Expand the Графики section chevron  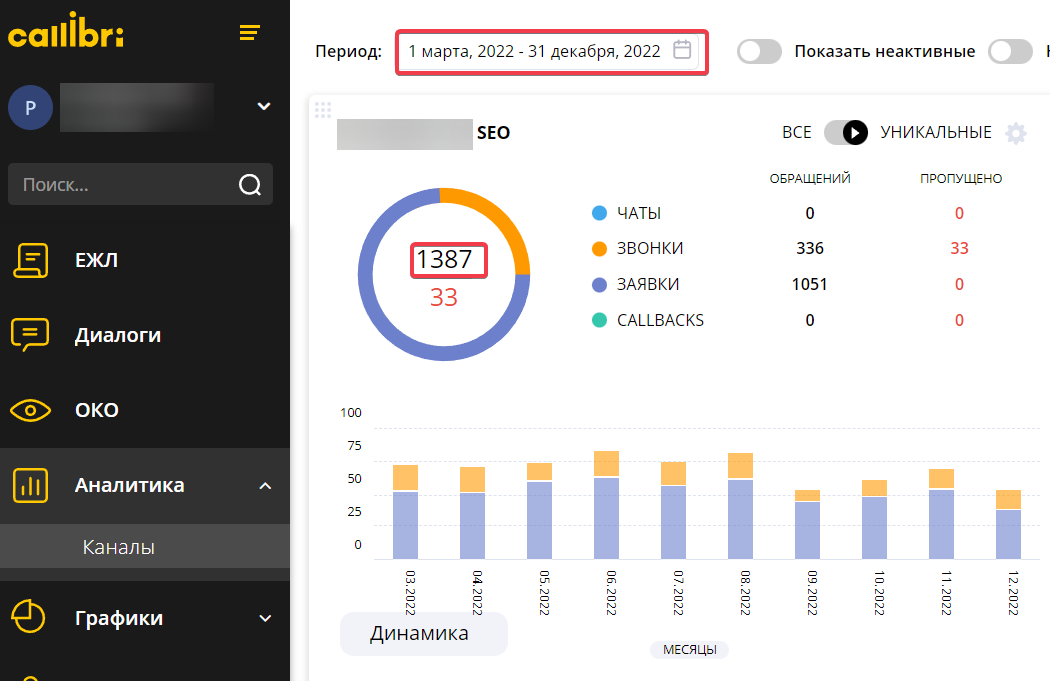click(x=265, y=618)
